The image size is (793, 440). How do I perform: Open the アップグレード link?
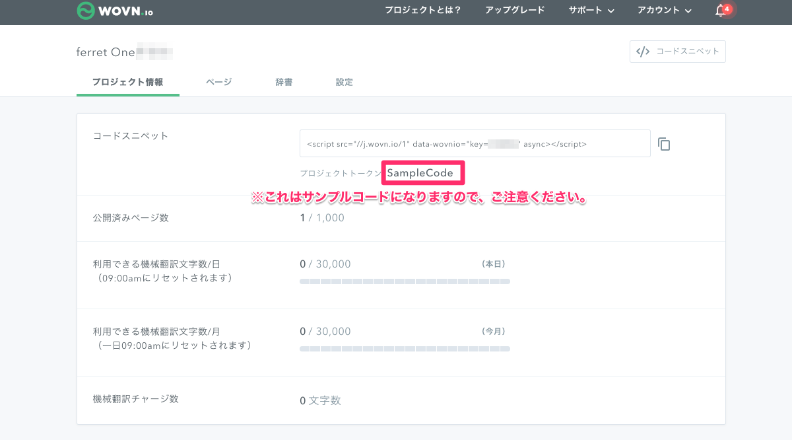(x=515, y=10)
